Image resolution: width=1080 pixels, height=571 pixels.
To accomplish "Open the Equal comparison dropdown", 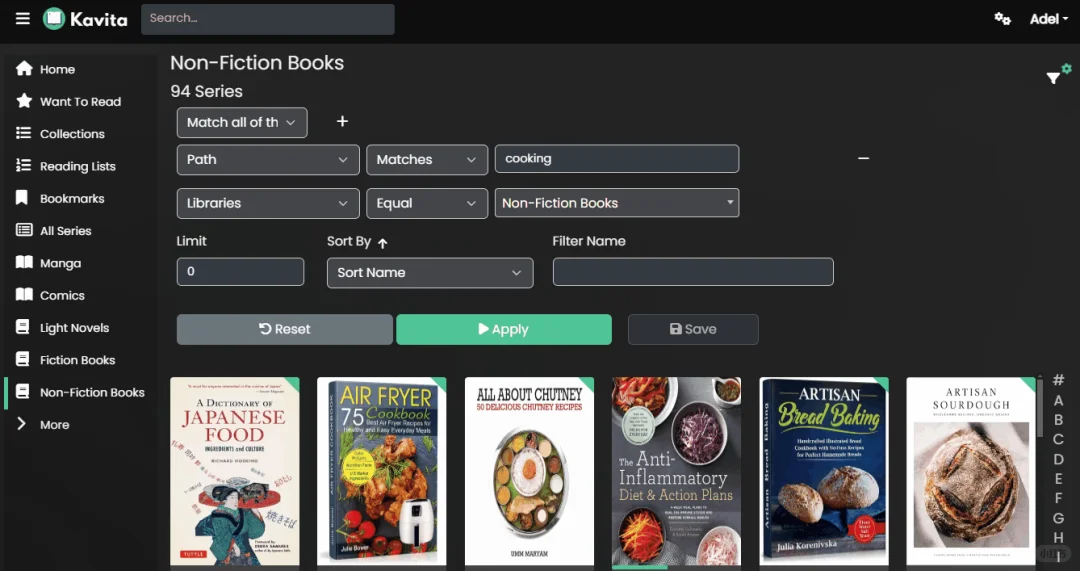I will click(x=427, y=203).
